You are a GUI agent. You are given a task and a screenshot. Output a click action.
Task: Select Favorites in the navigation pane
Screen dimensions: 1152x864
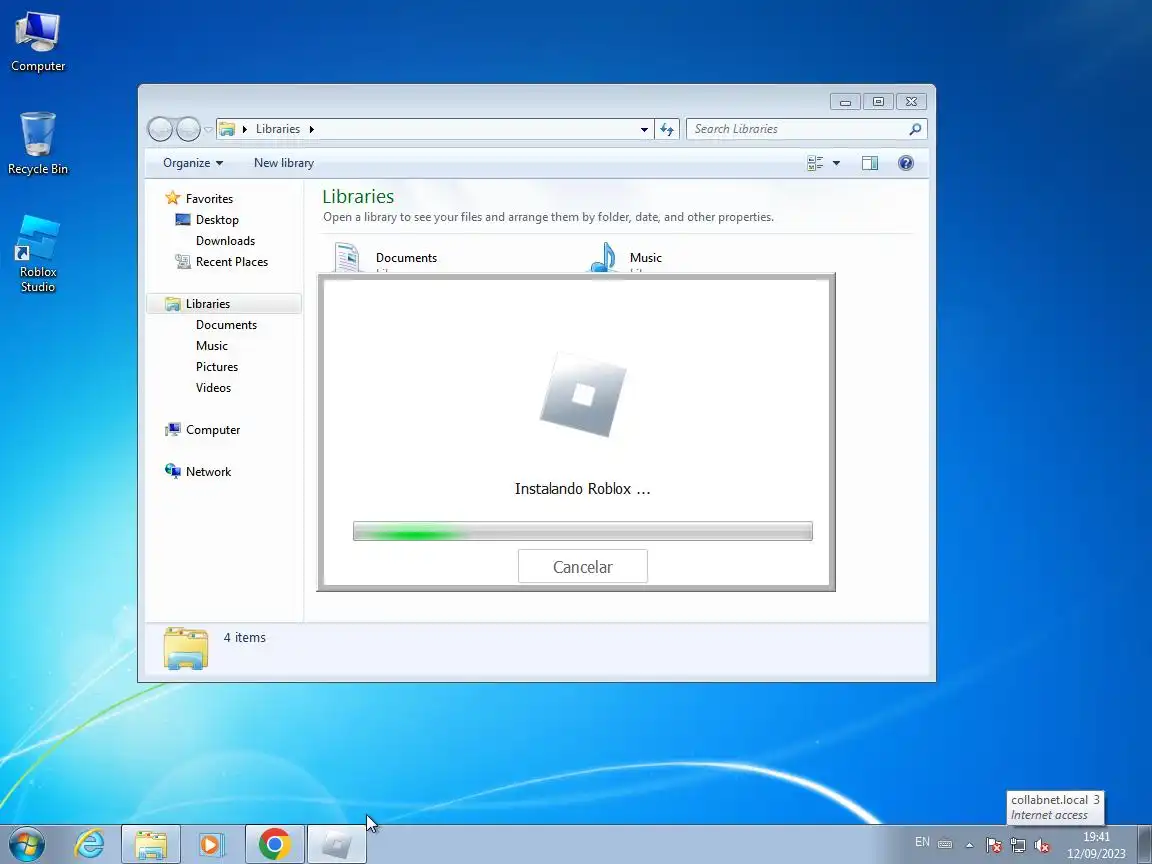pyautogui.click(x=209, y=198)
